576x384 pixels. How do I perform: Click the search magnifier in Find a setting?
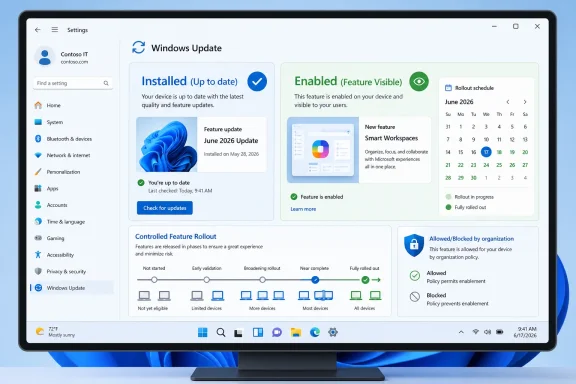tap(106, 83)
